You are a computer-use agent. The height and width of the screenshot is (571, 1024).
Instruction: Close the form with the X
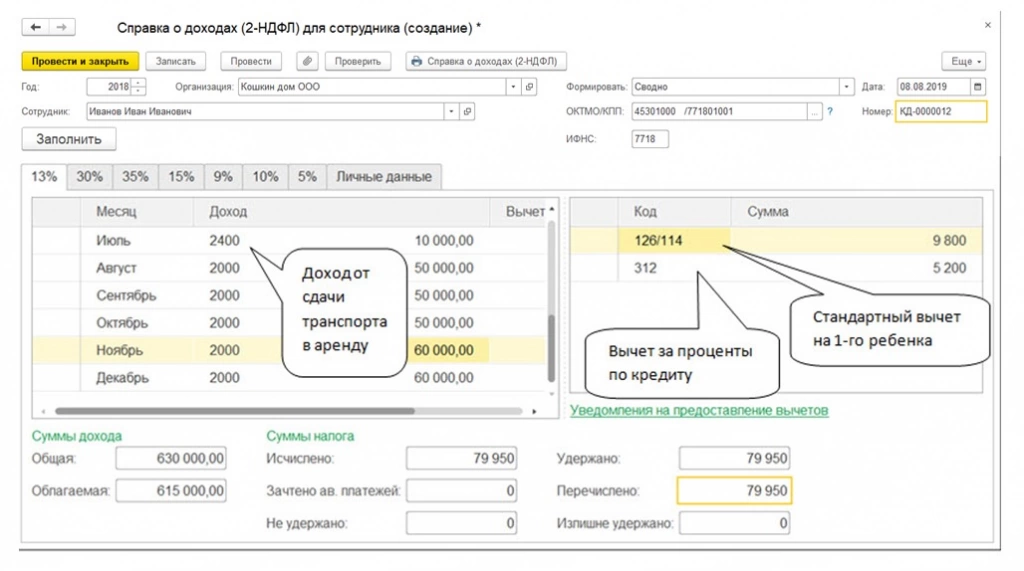pos(987,25)
